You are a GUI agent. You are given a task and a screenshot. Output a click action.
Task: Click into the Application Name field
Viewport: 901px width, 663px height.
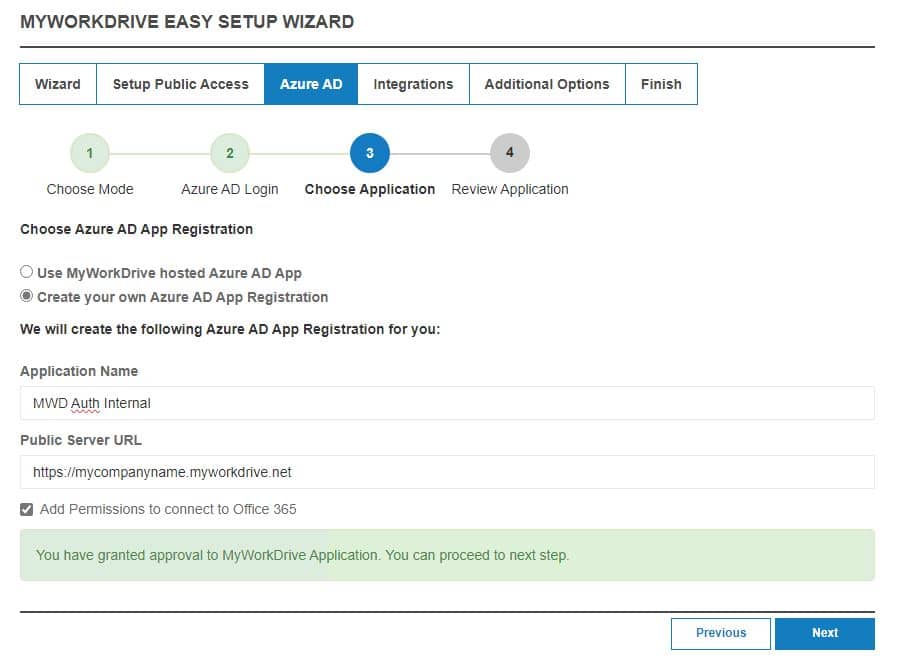tap(447, 403)
